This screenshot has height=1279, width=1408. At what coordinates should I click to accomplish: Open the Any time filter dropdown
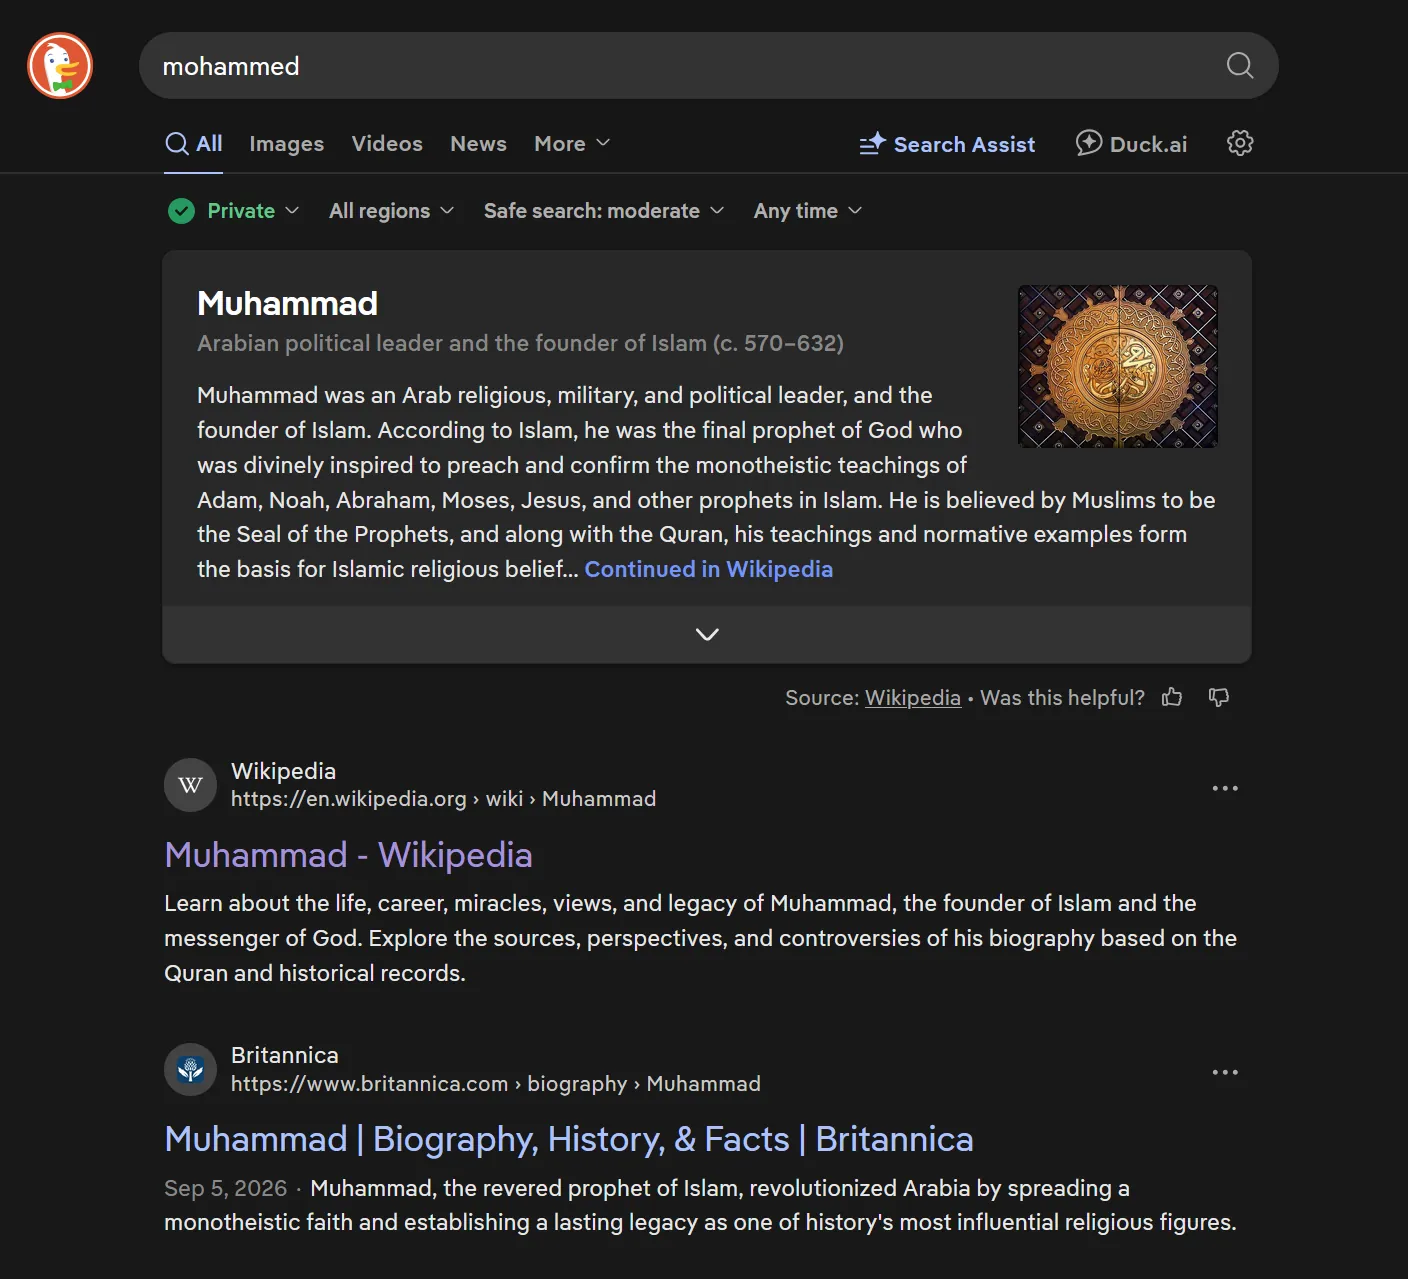pyautogui.click(x=807, y=211)
